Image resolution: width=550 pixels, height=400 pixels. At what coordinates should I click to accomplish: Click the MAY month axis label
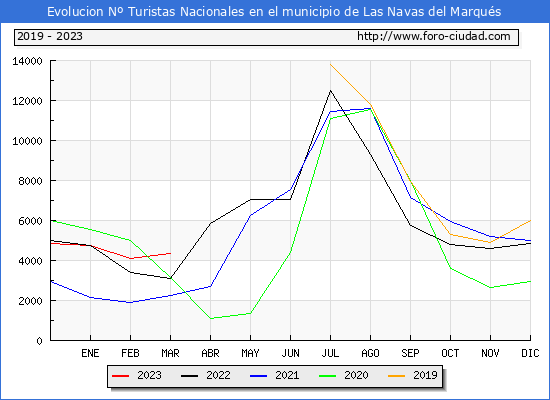pos(250,353)
